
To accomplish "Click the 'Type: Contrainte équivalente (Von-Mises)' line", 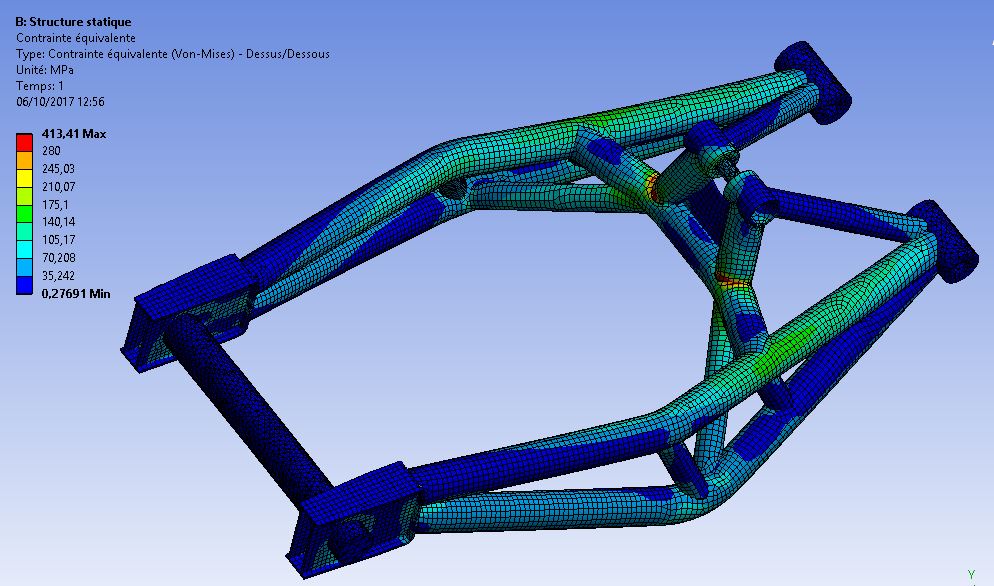I will pyautogui.click(x=172, y=54).
